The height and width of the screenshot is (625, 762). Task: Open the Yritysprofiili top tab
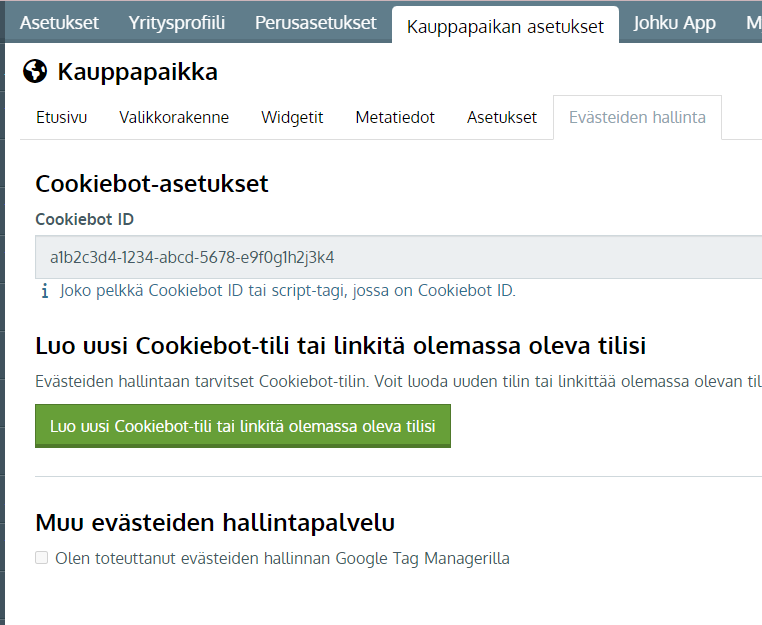pyautogui.click(x=176, y=23)
